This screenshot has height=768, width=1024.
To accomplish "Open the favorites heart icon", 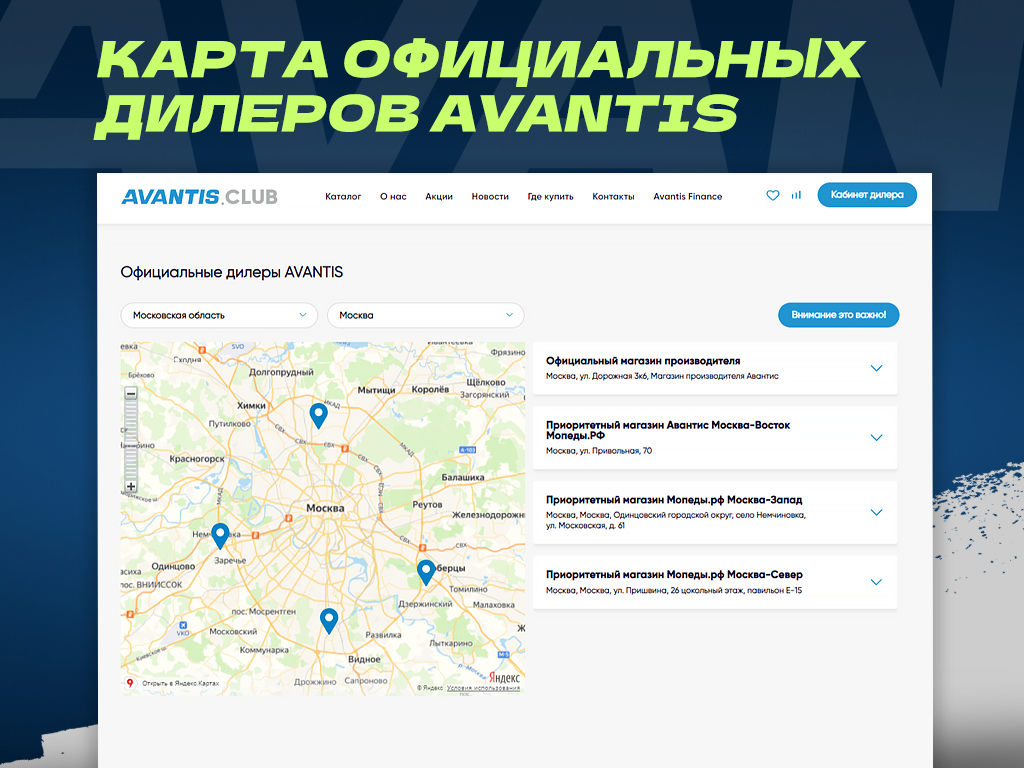I will (773, 195).
